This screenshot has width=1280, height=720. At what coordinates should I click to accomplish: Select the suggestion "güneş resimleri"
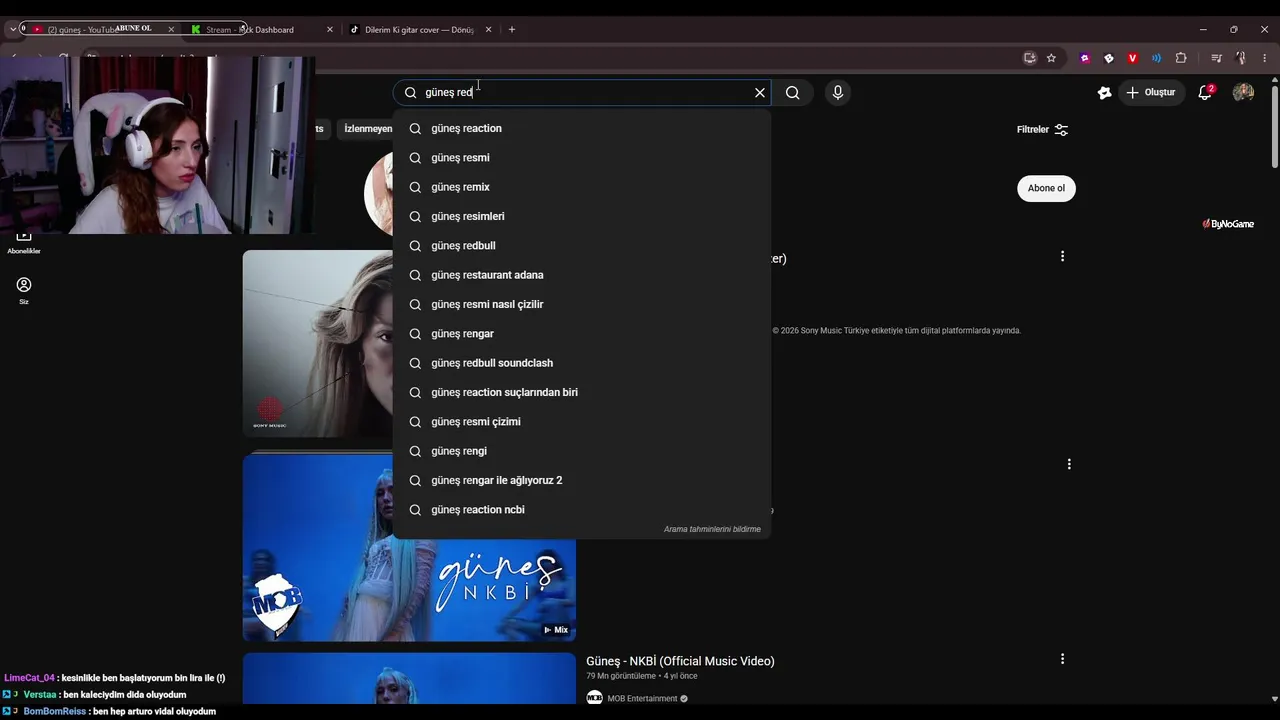tap(582, 216)
